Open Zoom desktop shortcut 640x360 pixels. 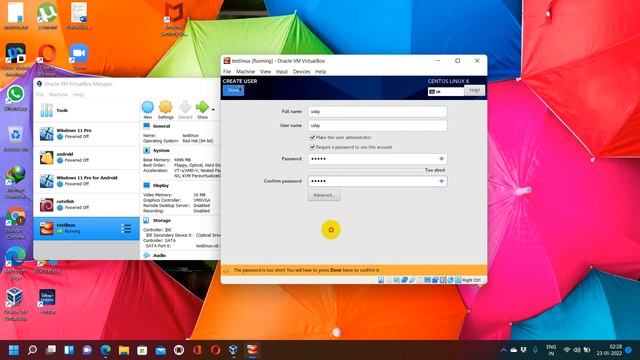coord(79,57)
